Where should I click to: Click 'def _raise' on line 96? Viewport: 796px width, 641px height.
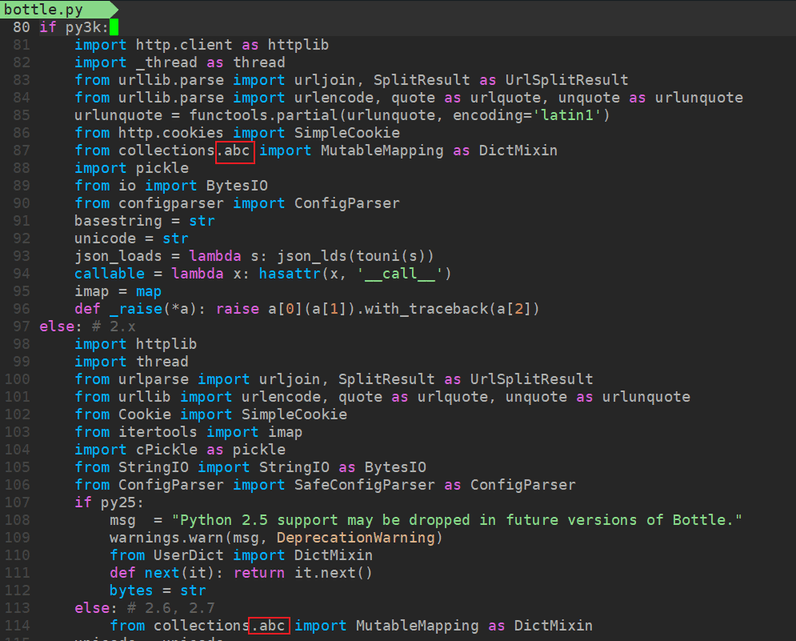click(x=118, y=309)
